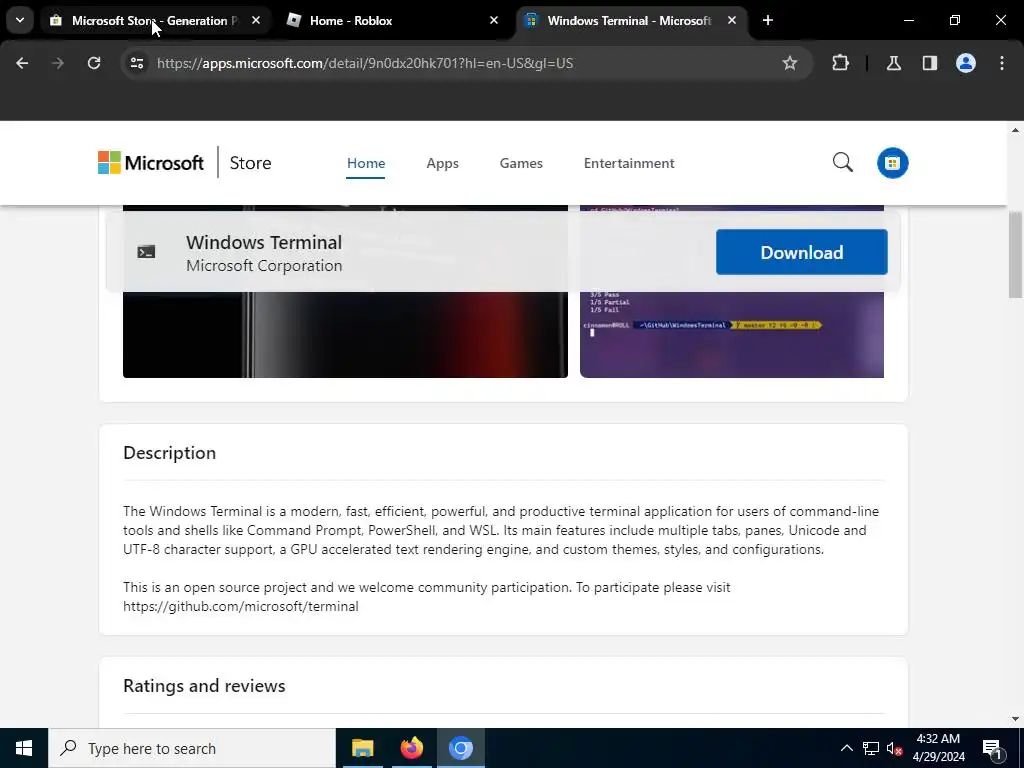Open Firefox from taskbar
This screenshot has height=768, width=1024.
click(x=411, y=748)
